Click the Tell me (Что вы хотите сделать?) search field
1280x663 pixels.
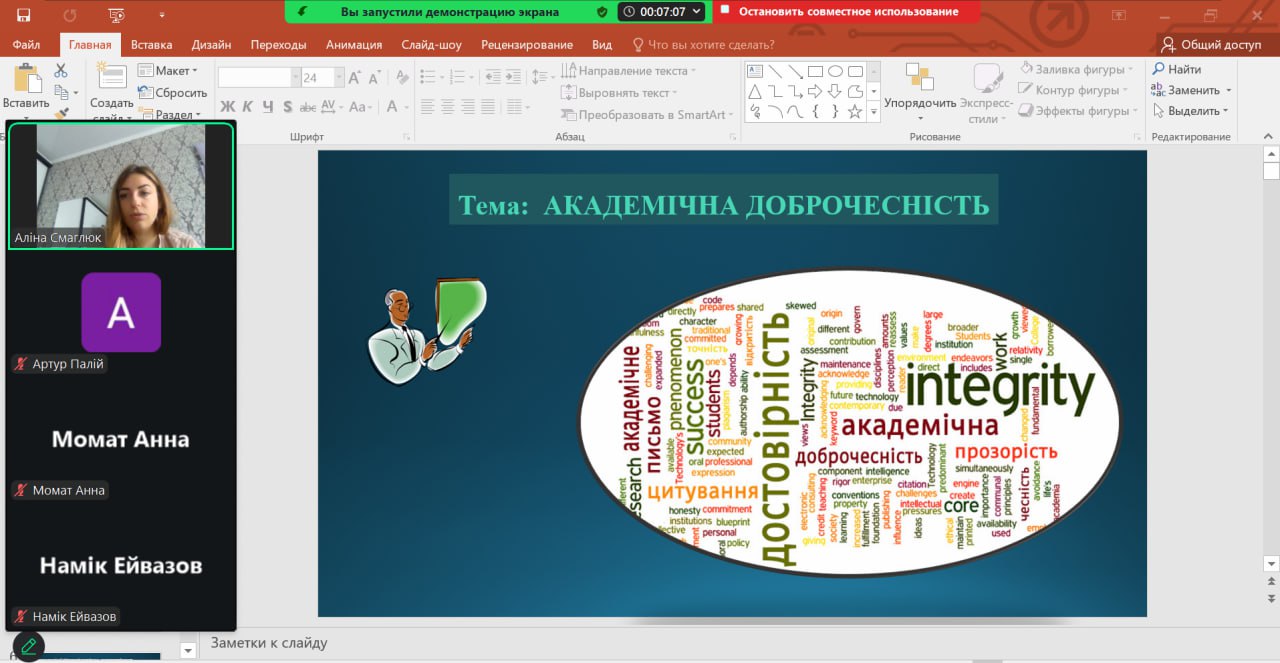click(710, 45)
